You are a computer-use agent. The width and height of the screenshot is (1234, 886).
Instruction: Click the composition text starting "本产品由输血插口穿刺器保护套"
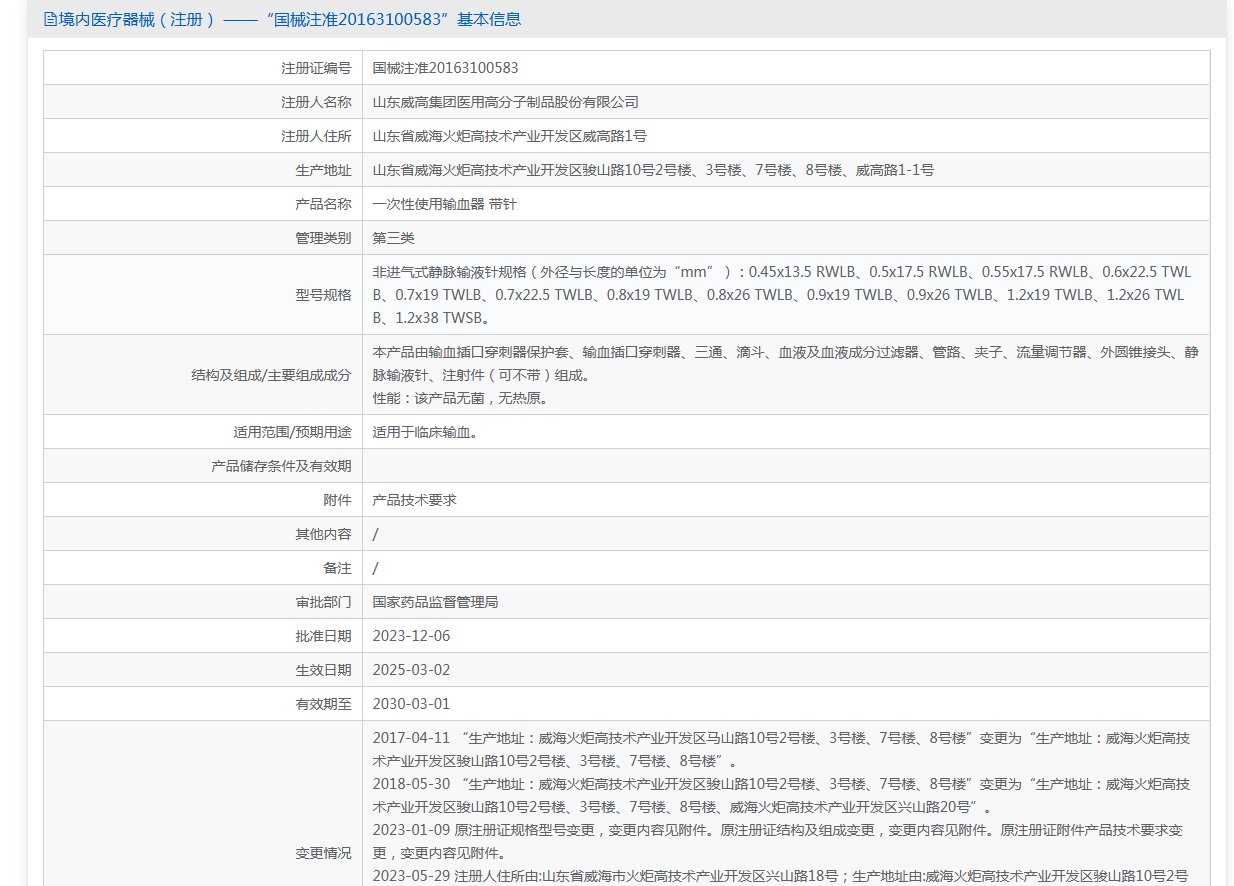pyautogui.click(x=785, y=364)
